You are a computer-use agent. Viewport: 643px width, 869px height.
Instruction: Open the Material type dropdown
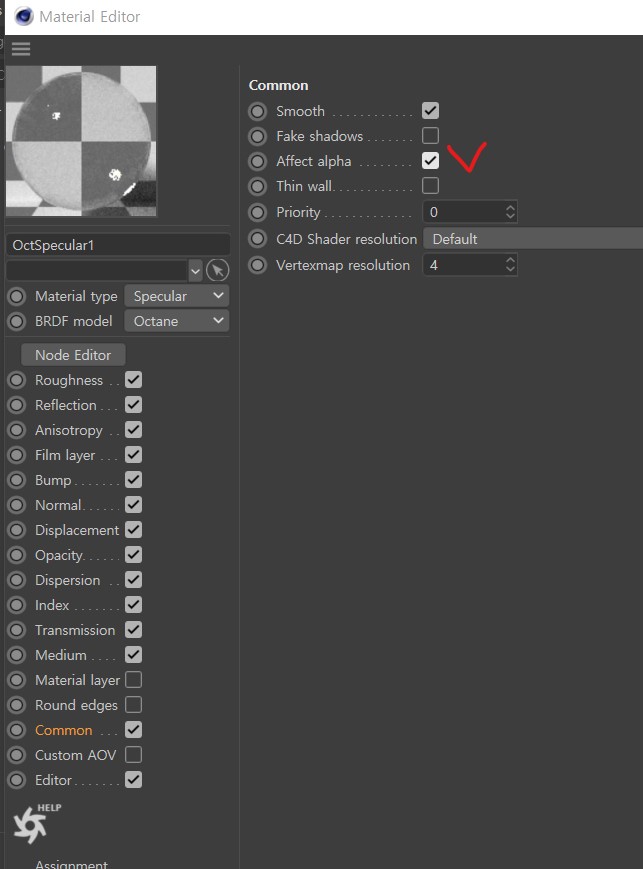tap(177, 296)
